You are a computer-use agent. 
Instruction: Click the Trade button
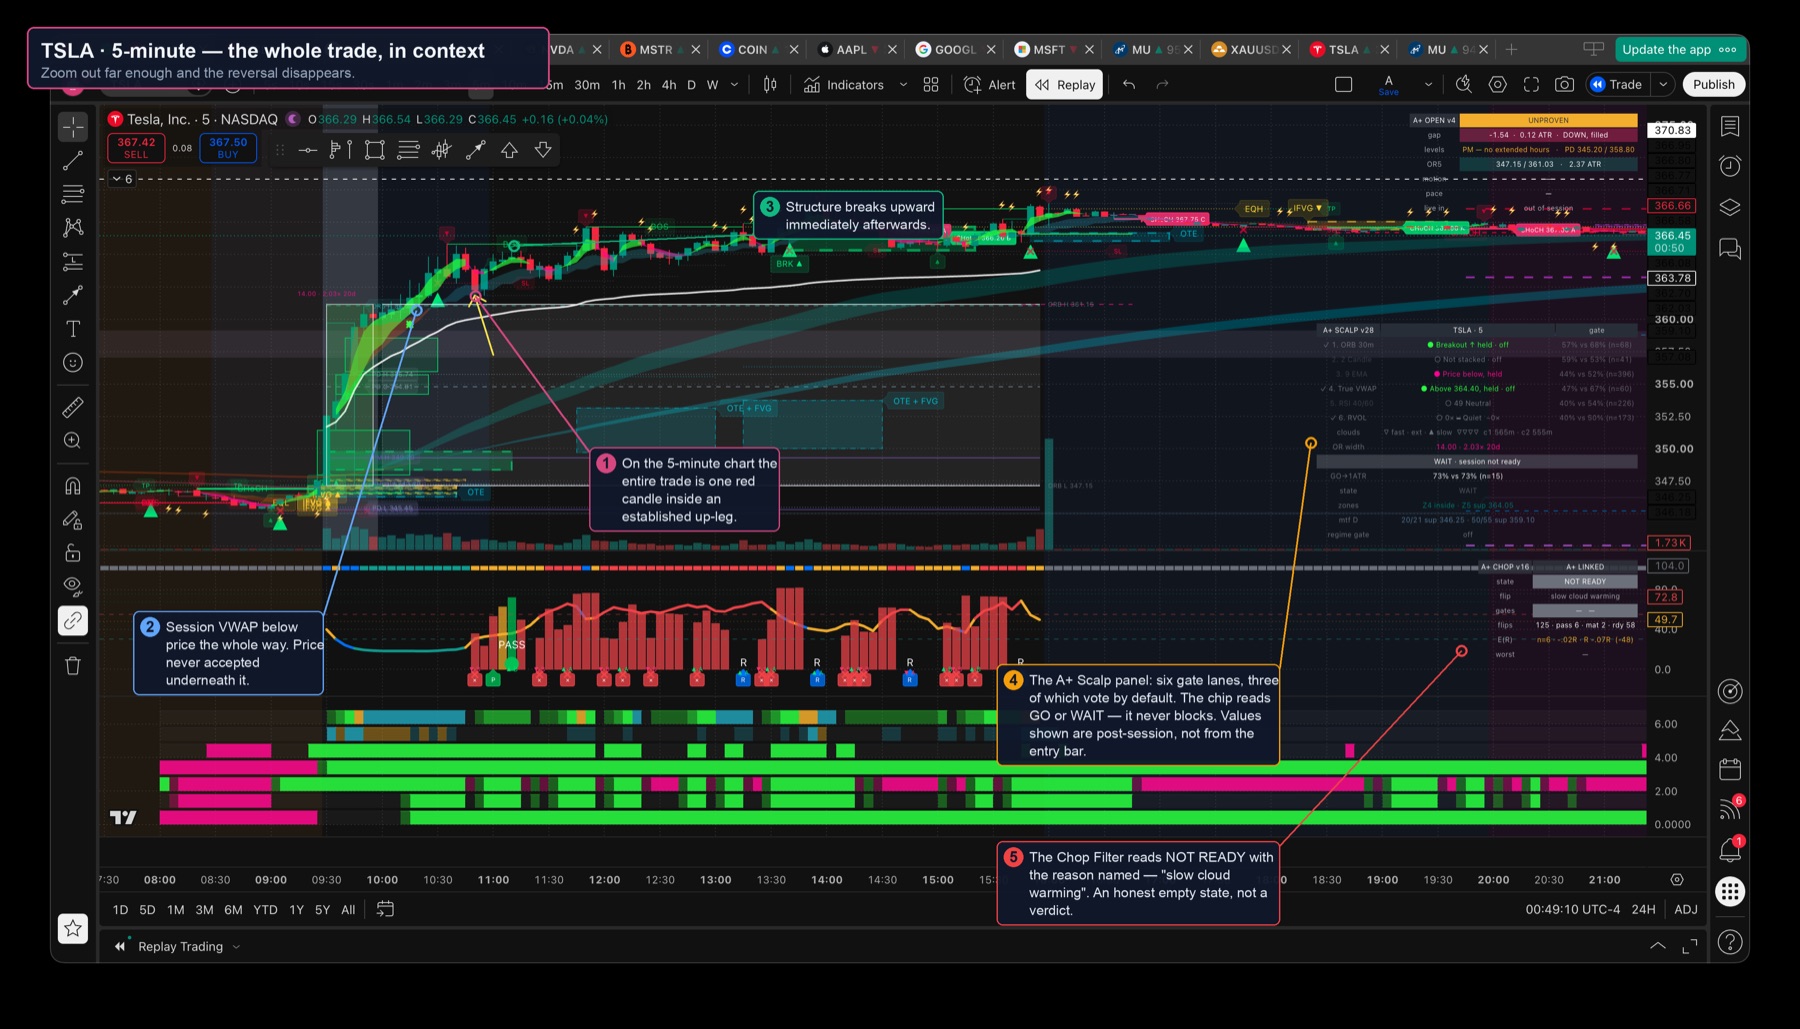coord(1616,85)
